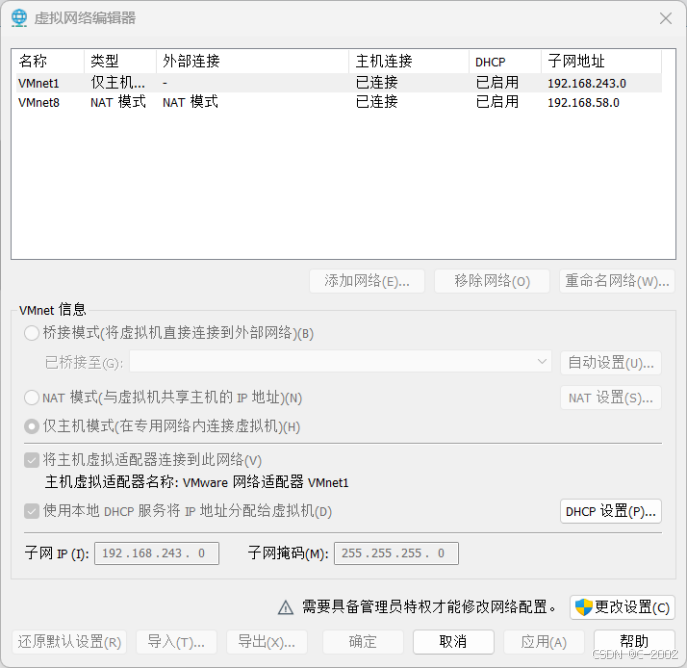Click the 主机连接 column header
This screenshot has width=688, height=668.
click(409, 61)
